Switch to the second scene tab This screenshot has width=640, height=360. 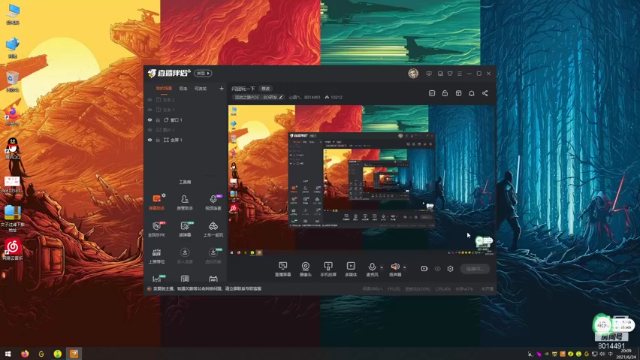[183, 88]
